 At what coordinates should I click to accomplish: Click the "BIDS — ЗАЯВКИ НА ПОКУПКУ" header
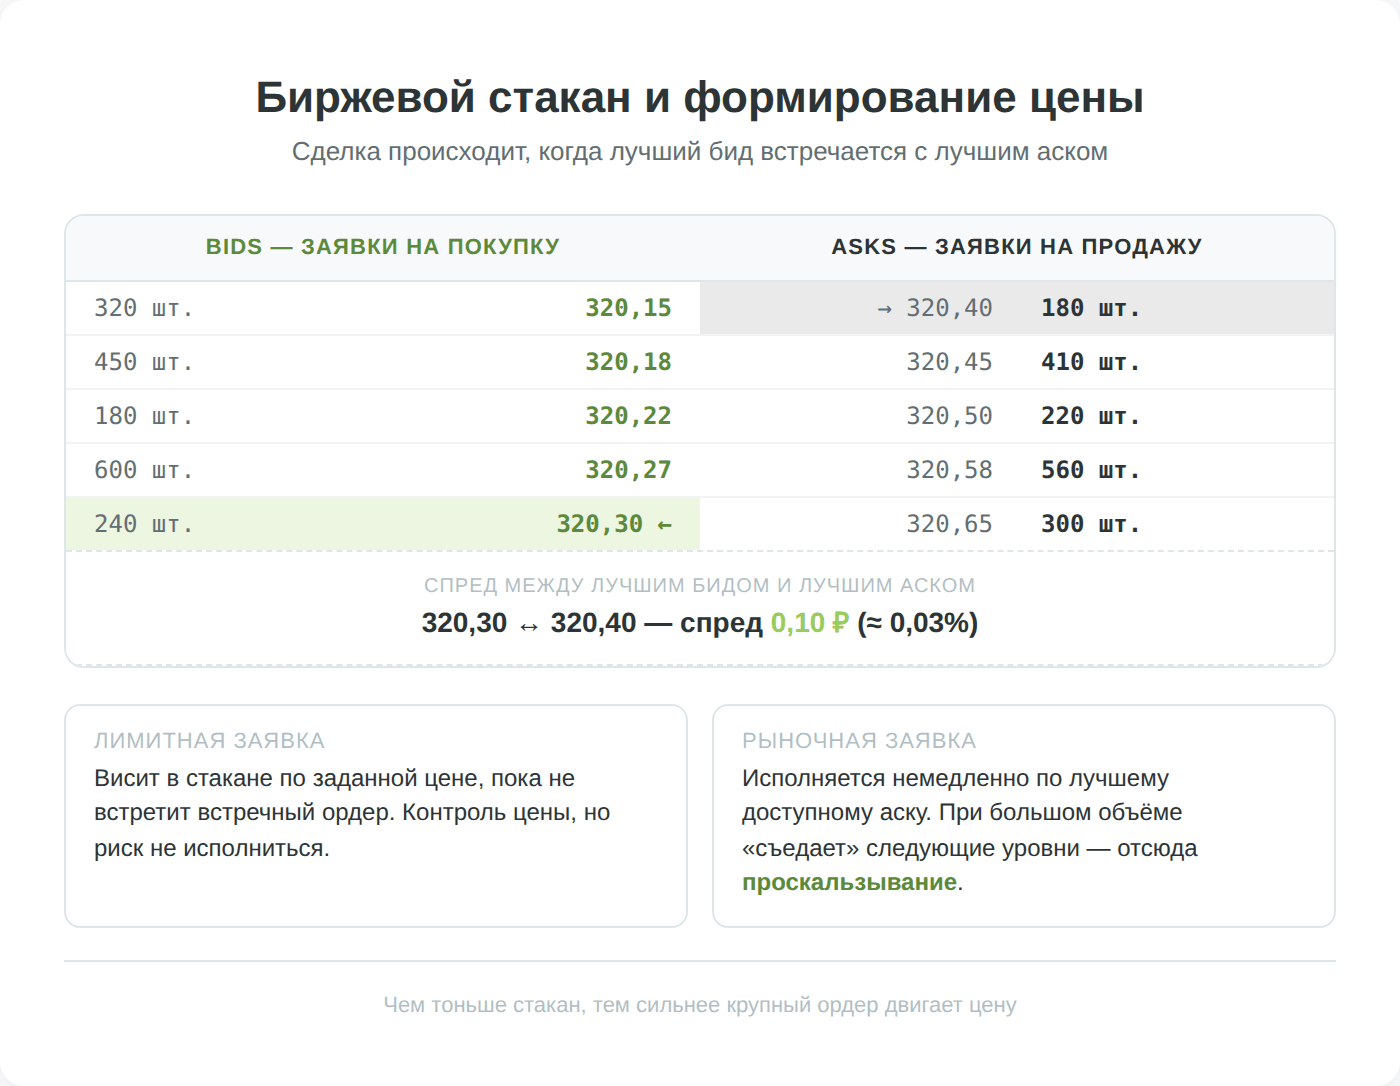click(383, 247)
